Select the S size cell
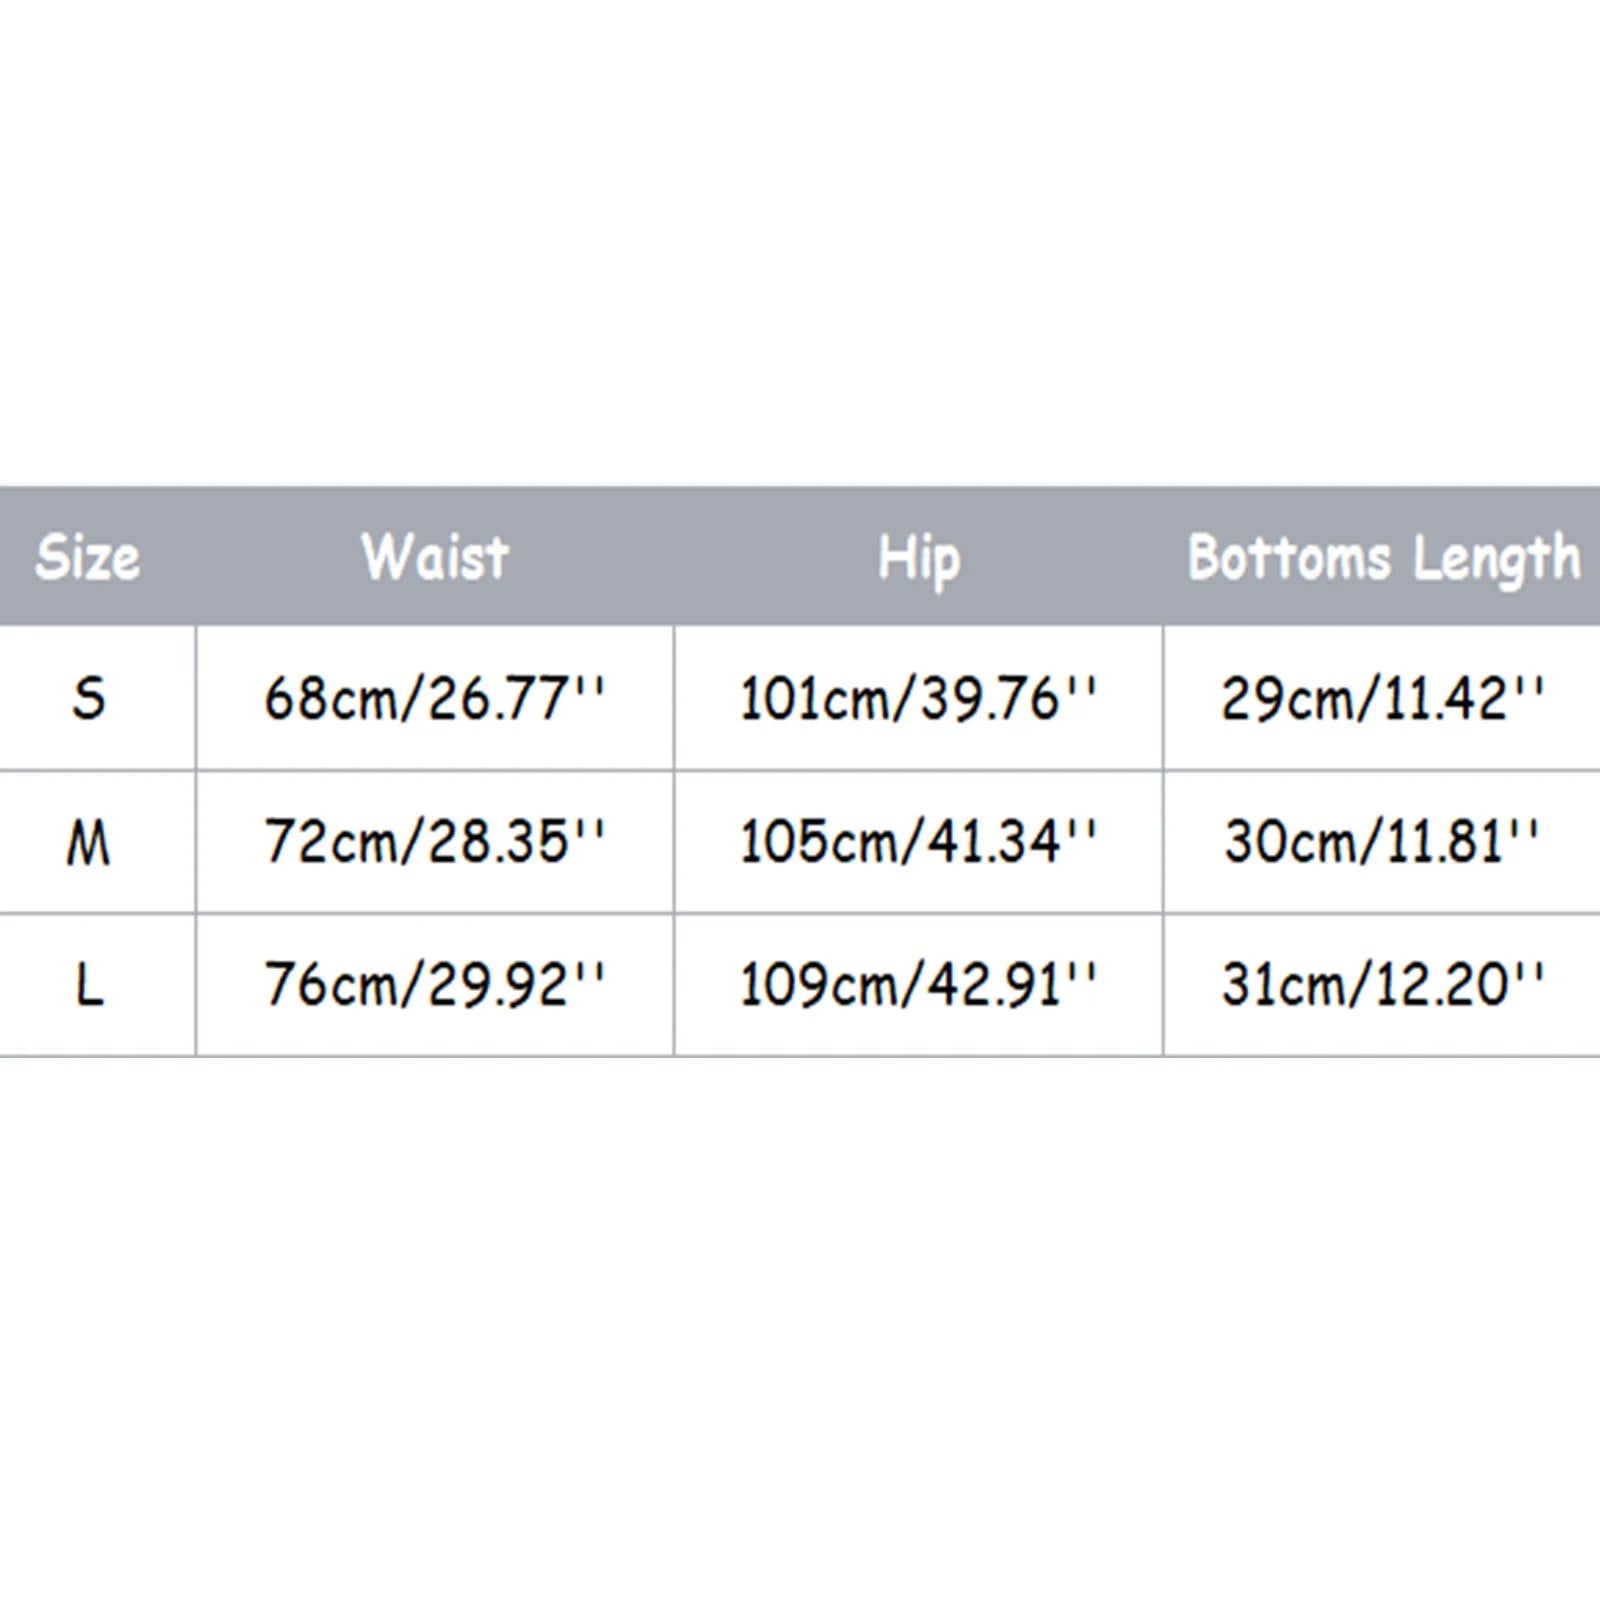Image resolution: width=1600 pixels, height=1600 pixels. pos(97,698)
